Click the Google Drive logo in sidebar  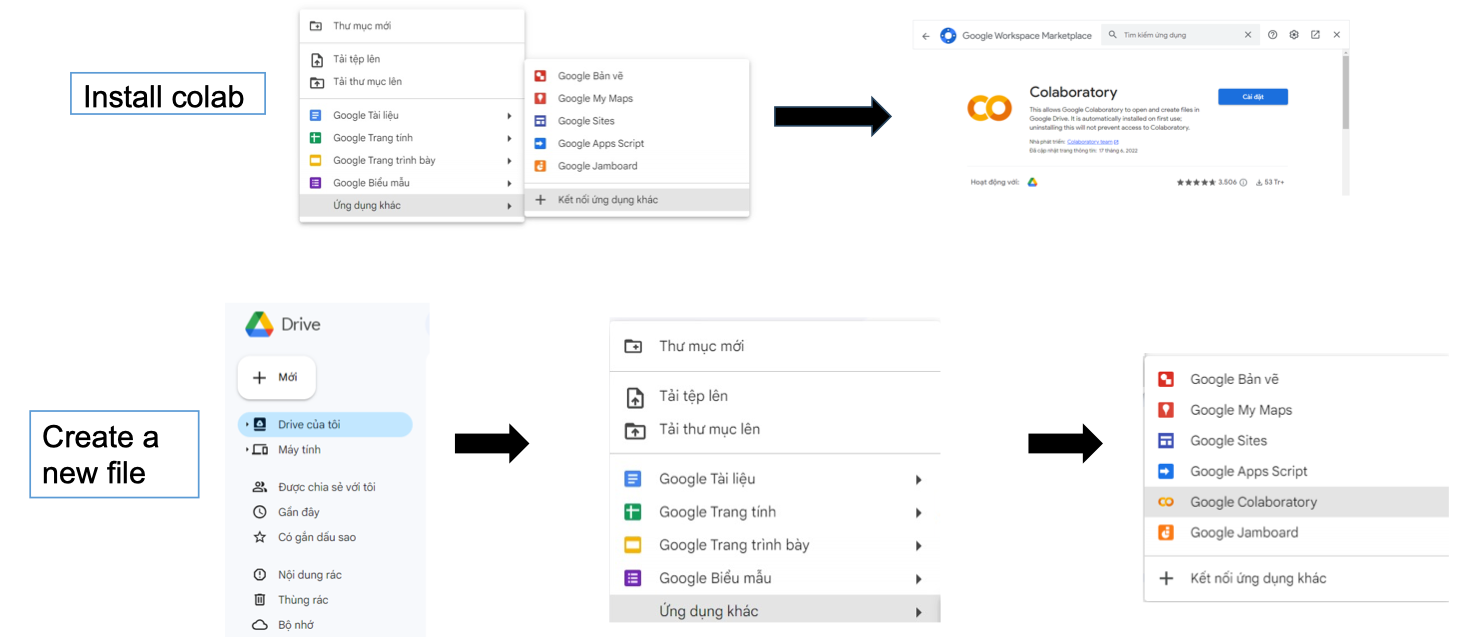click(x=260, y=324)
